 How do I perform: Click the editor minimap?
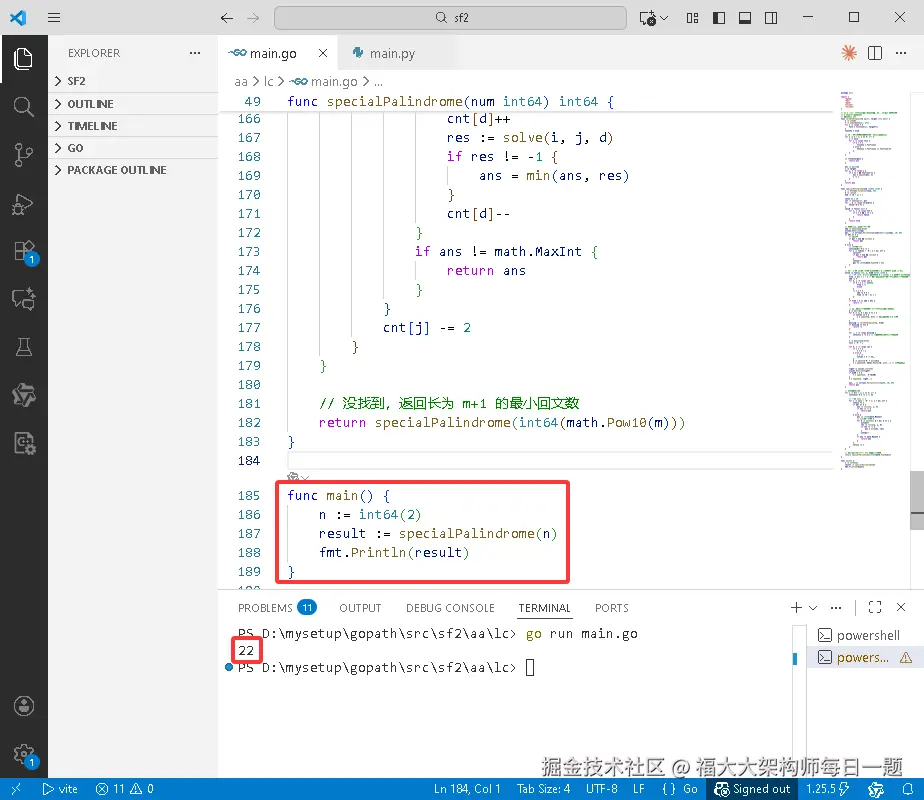[x=872, y=280]
